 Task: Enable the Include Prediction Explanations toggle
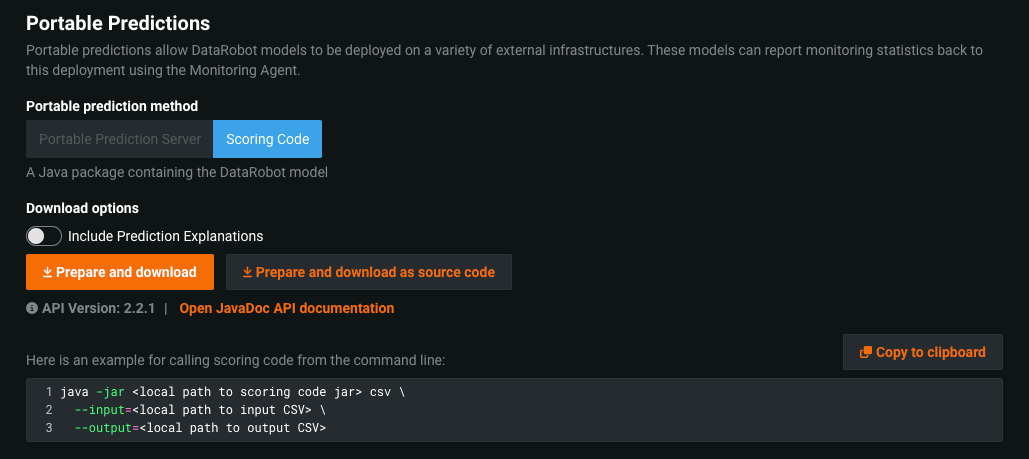[x=44, y=236]
